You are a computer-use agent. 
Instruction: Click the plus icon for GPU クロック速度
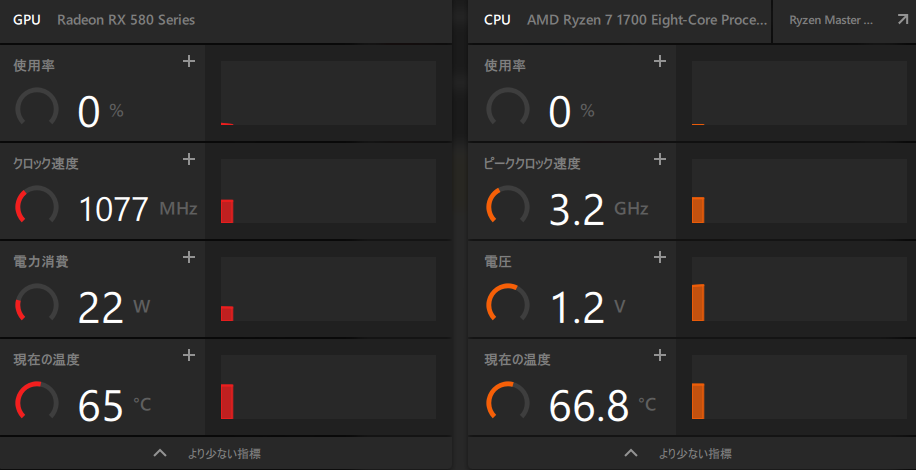point(188,159)
